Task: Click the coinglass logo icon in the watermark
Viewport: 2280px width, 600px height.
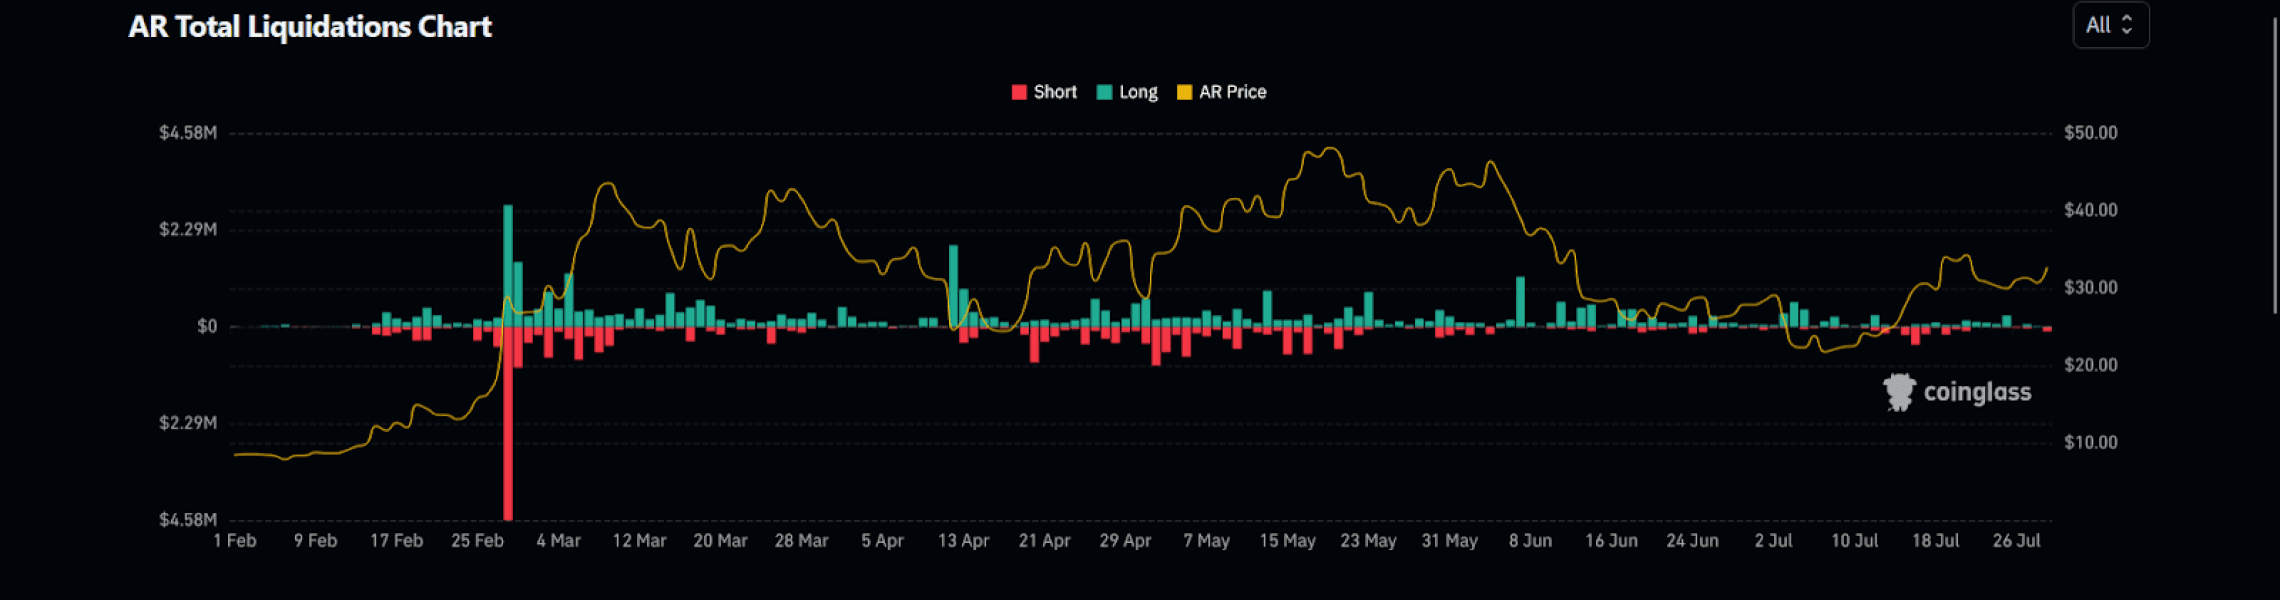Action: click(x=1898, y=392)
